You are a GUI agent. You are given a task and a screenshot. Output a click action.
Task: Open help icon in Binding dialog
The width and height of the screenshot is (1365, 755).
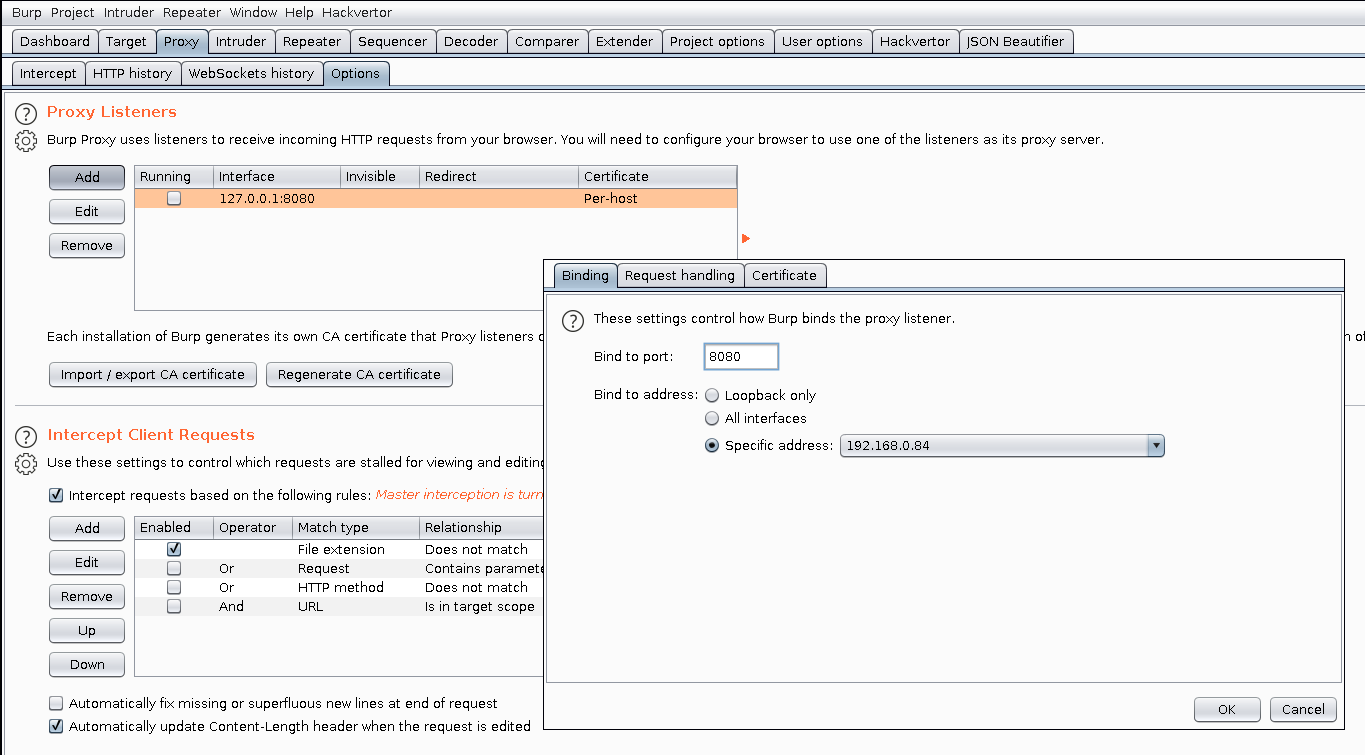click(572, 320)
